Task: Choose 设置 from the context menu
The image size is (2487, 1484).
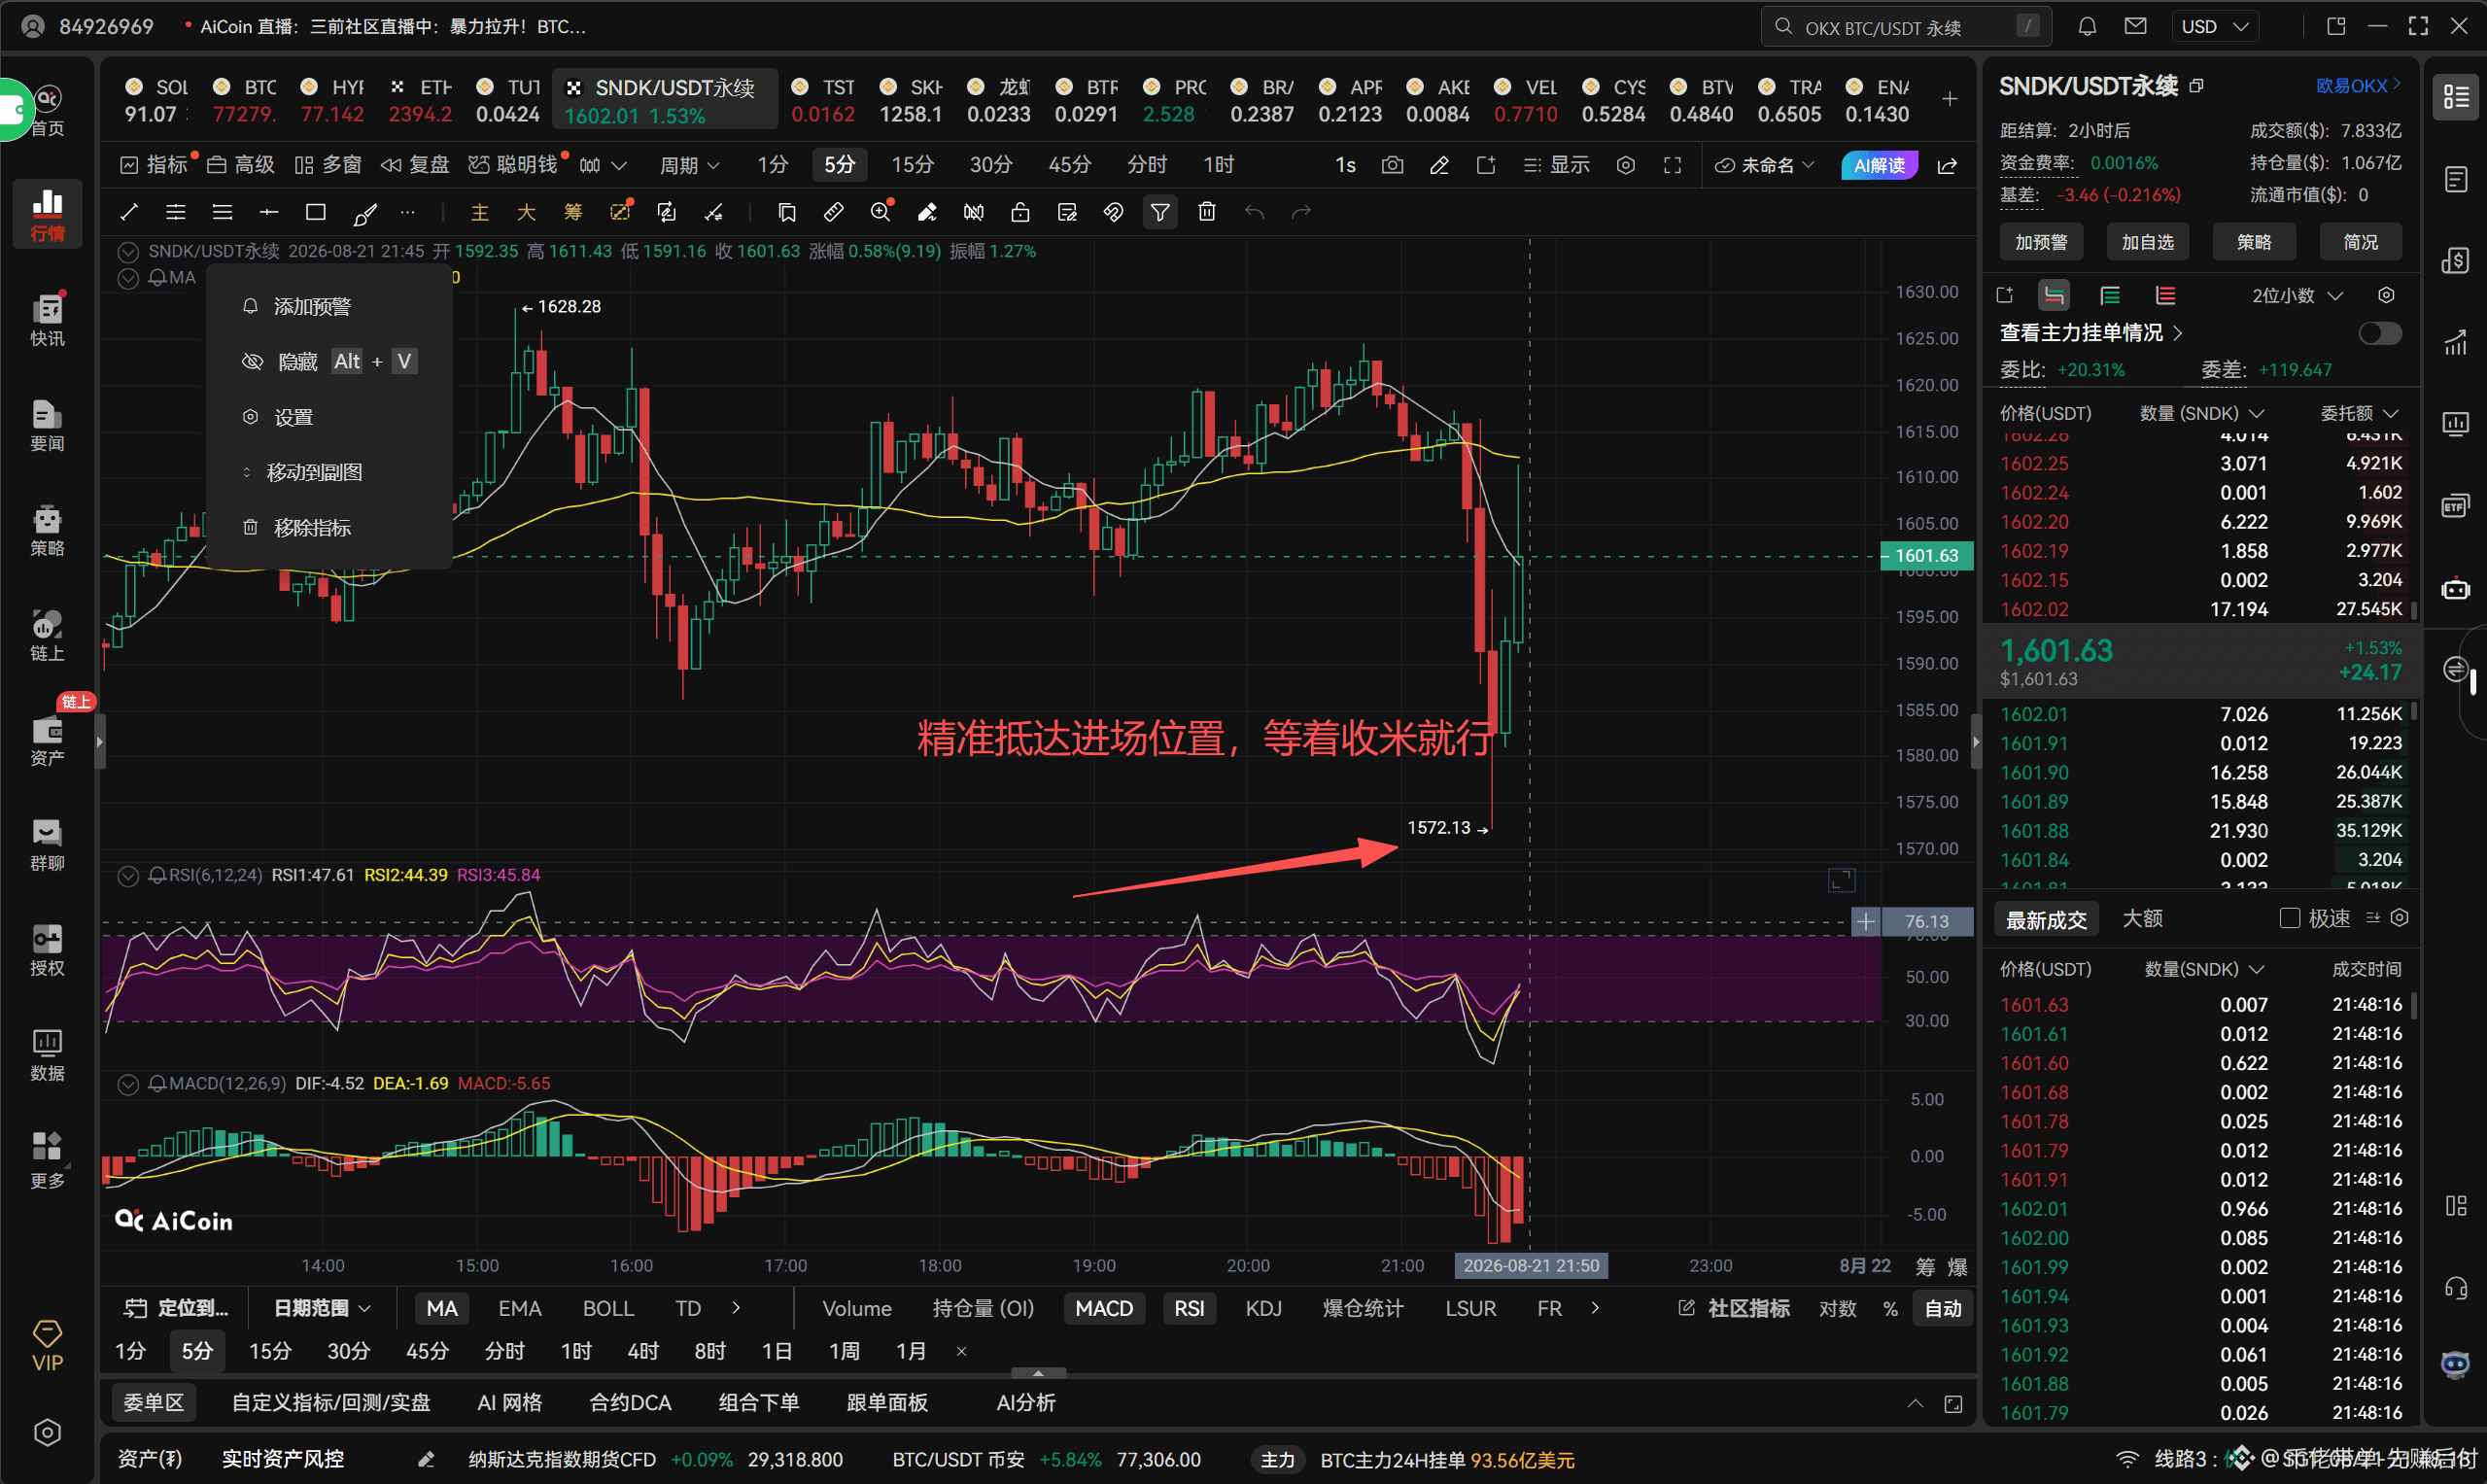Action: click(328, 417)
